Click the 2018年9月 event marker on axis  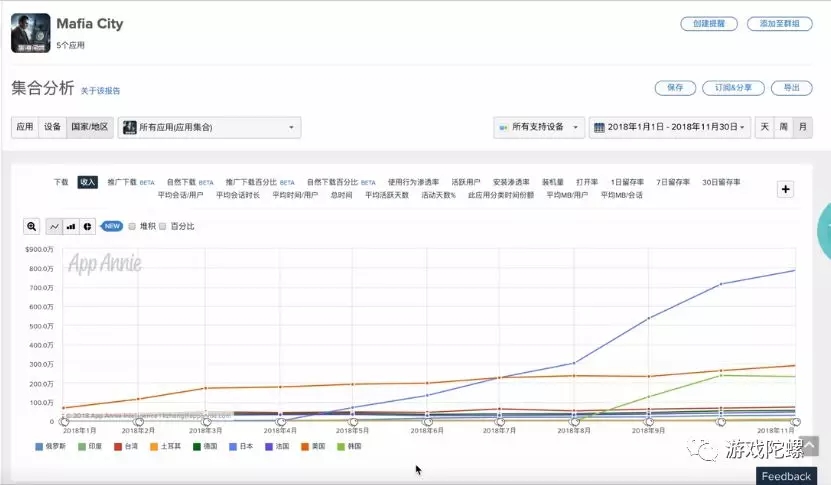[649, 422]
